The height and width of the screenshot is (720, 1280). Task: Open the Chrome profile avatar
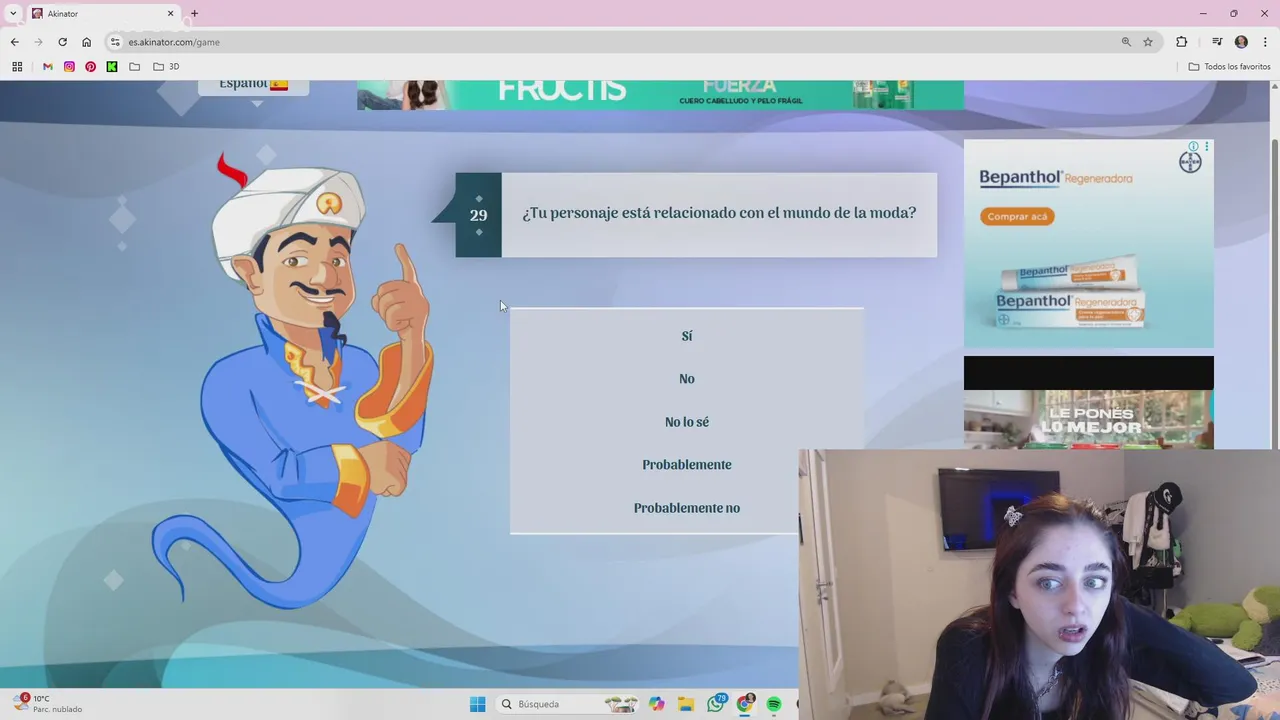[x=1241, y=42]
